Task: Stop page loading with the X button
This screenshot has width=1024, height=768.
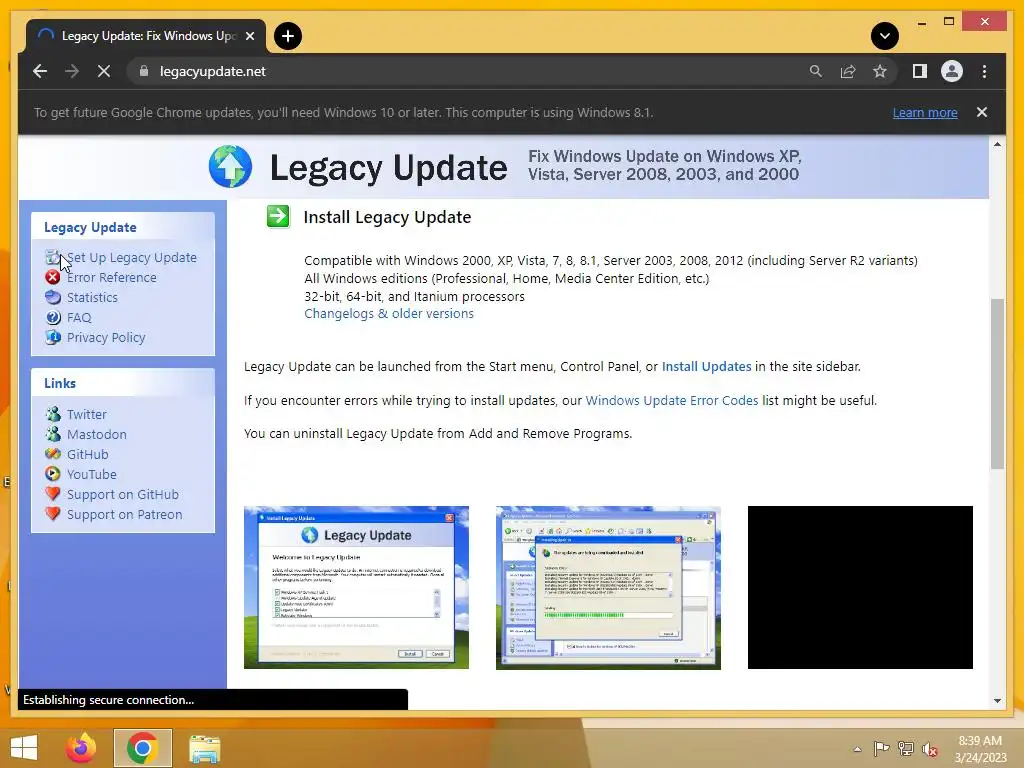Action: tap(104, 71)
